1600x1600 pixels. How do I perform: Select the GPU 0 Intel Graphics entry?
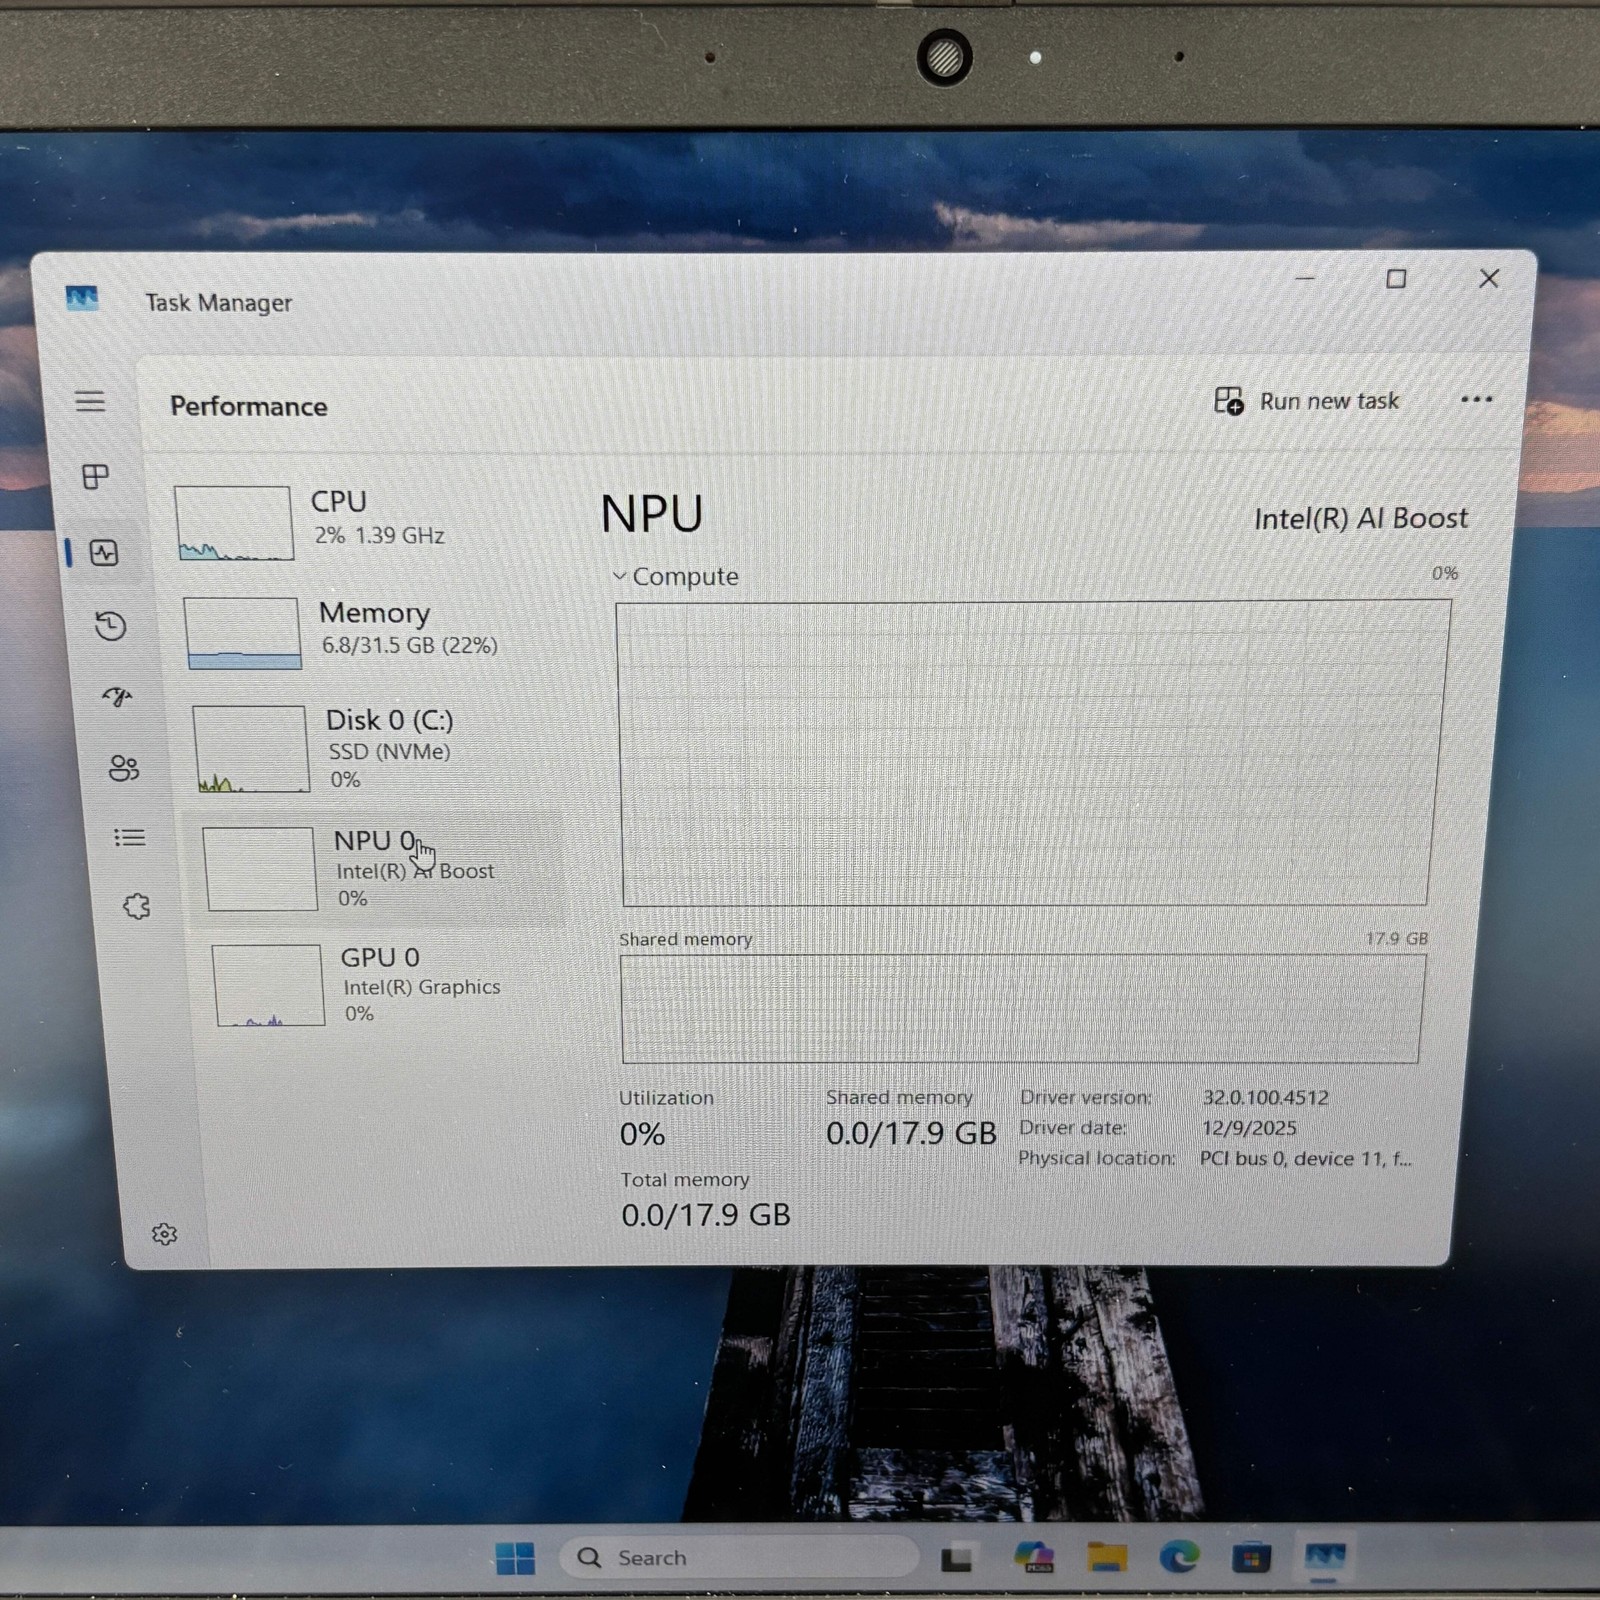[x=385, y=984]
